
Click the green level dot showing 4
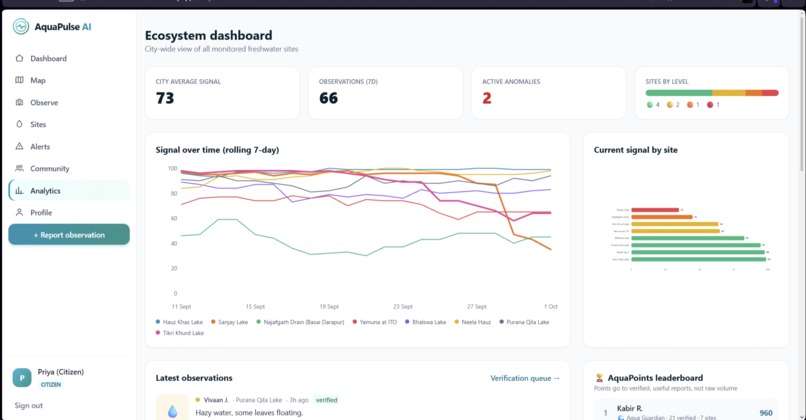(x=650, y=104)
